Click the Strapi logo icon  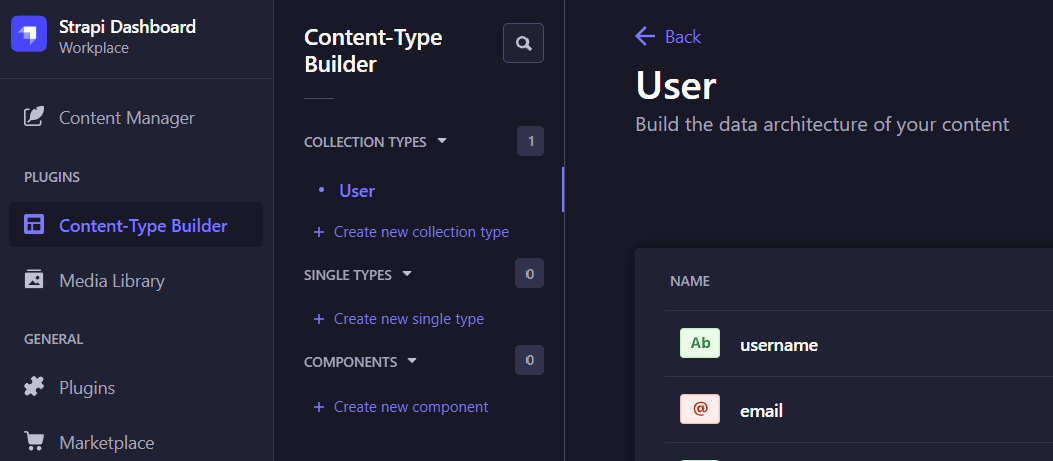click(29, 34)
